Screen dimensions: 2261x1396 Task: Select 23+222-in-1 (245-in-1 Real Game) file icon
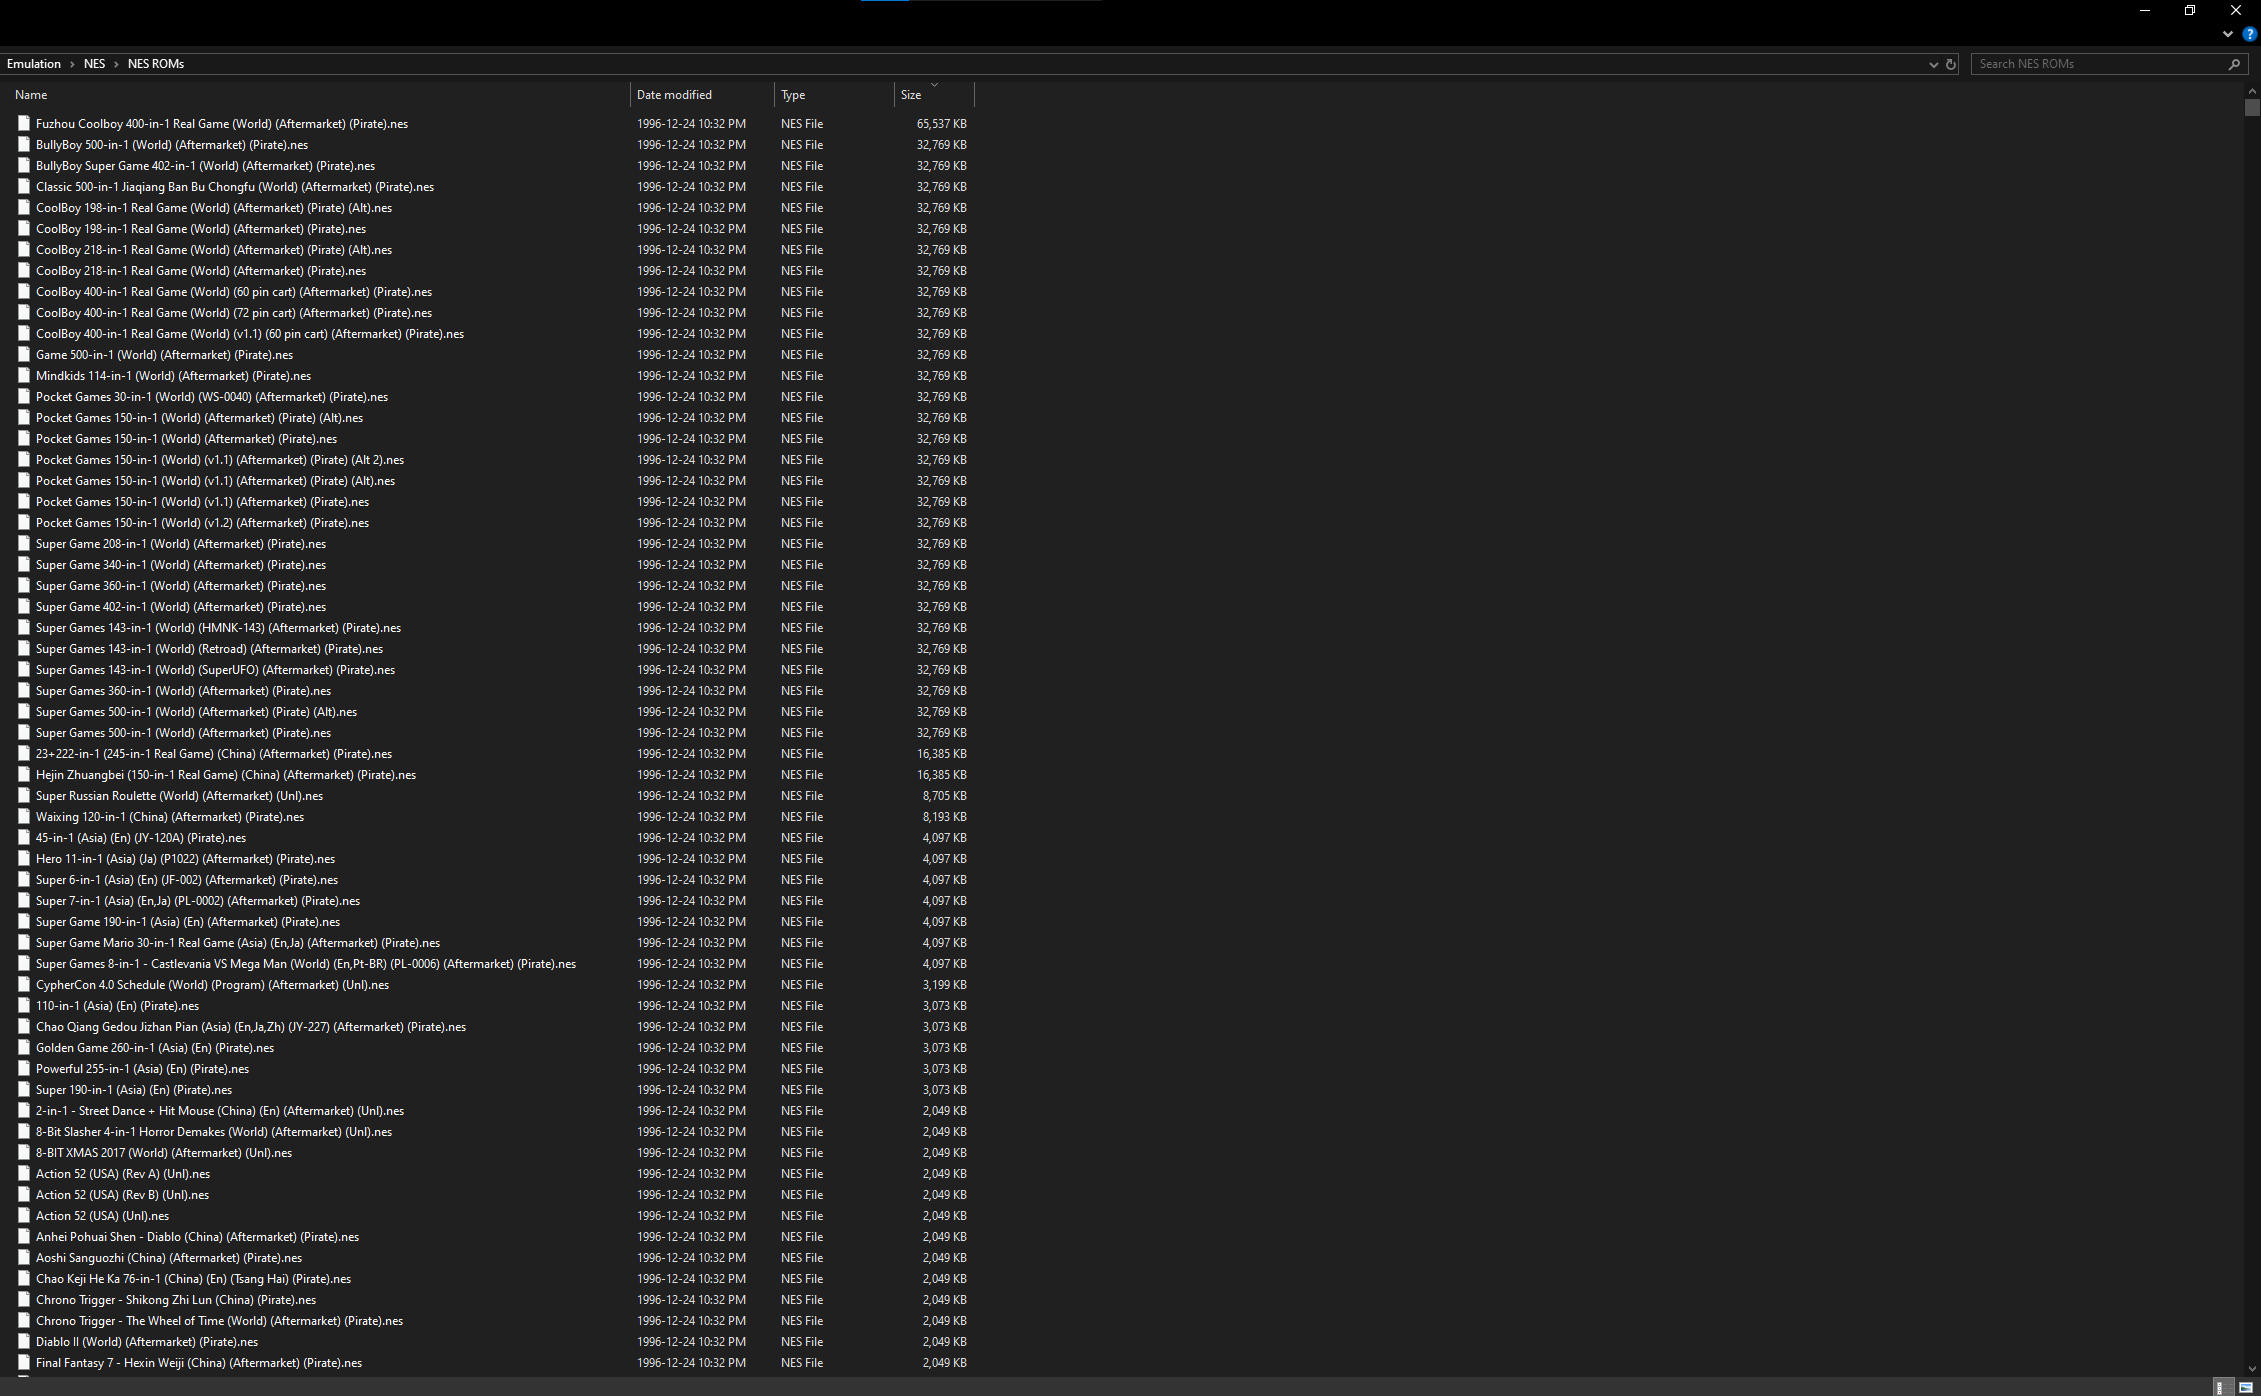pos(23,754)
